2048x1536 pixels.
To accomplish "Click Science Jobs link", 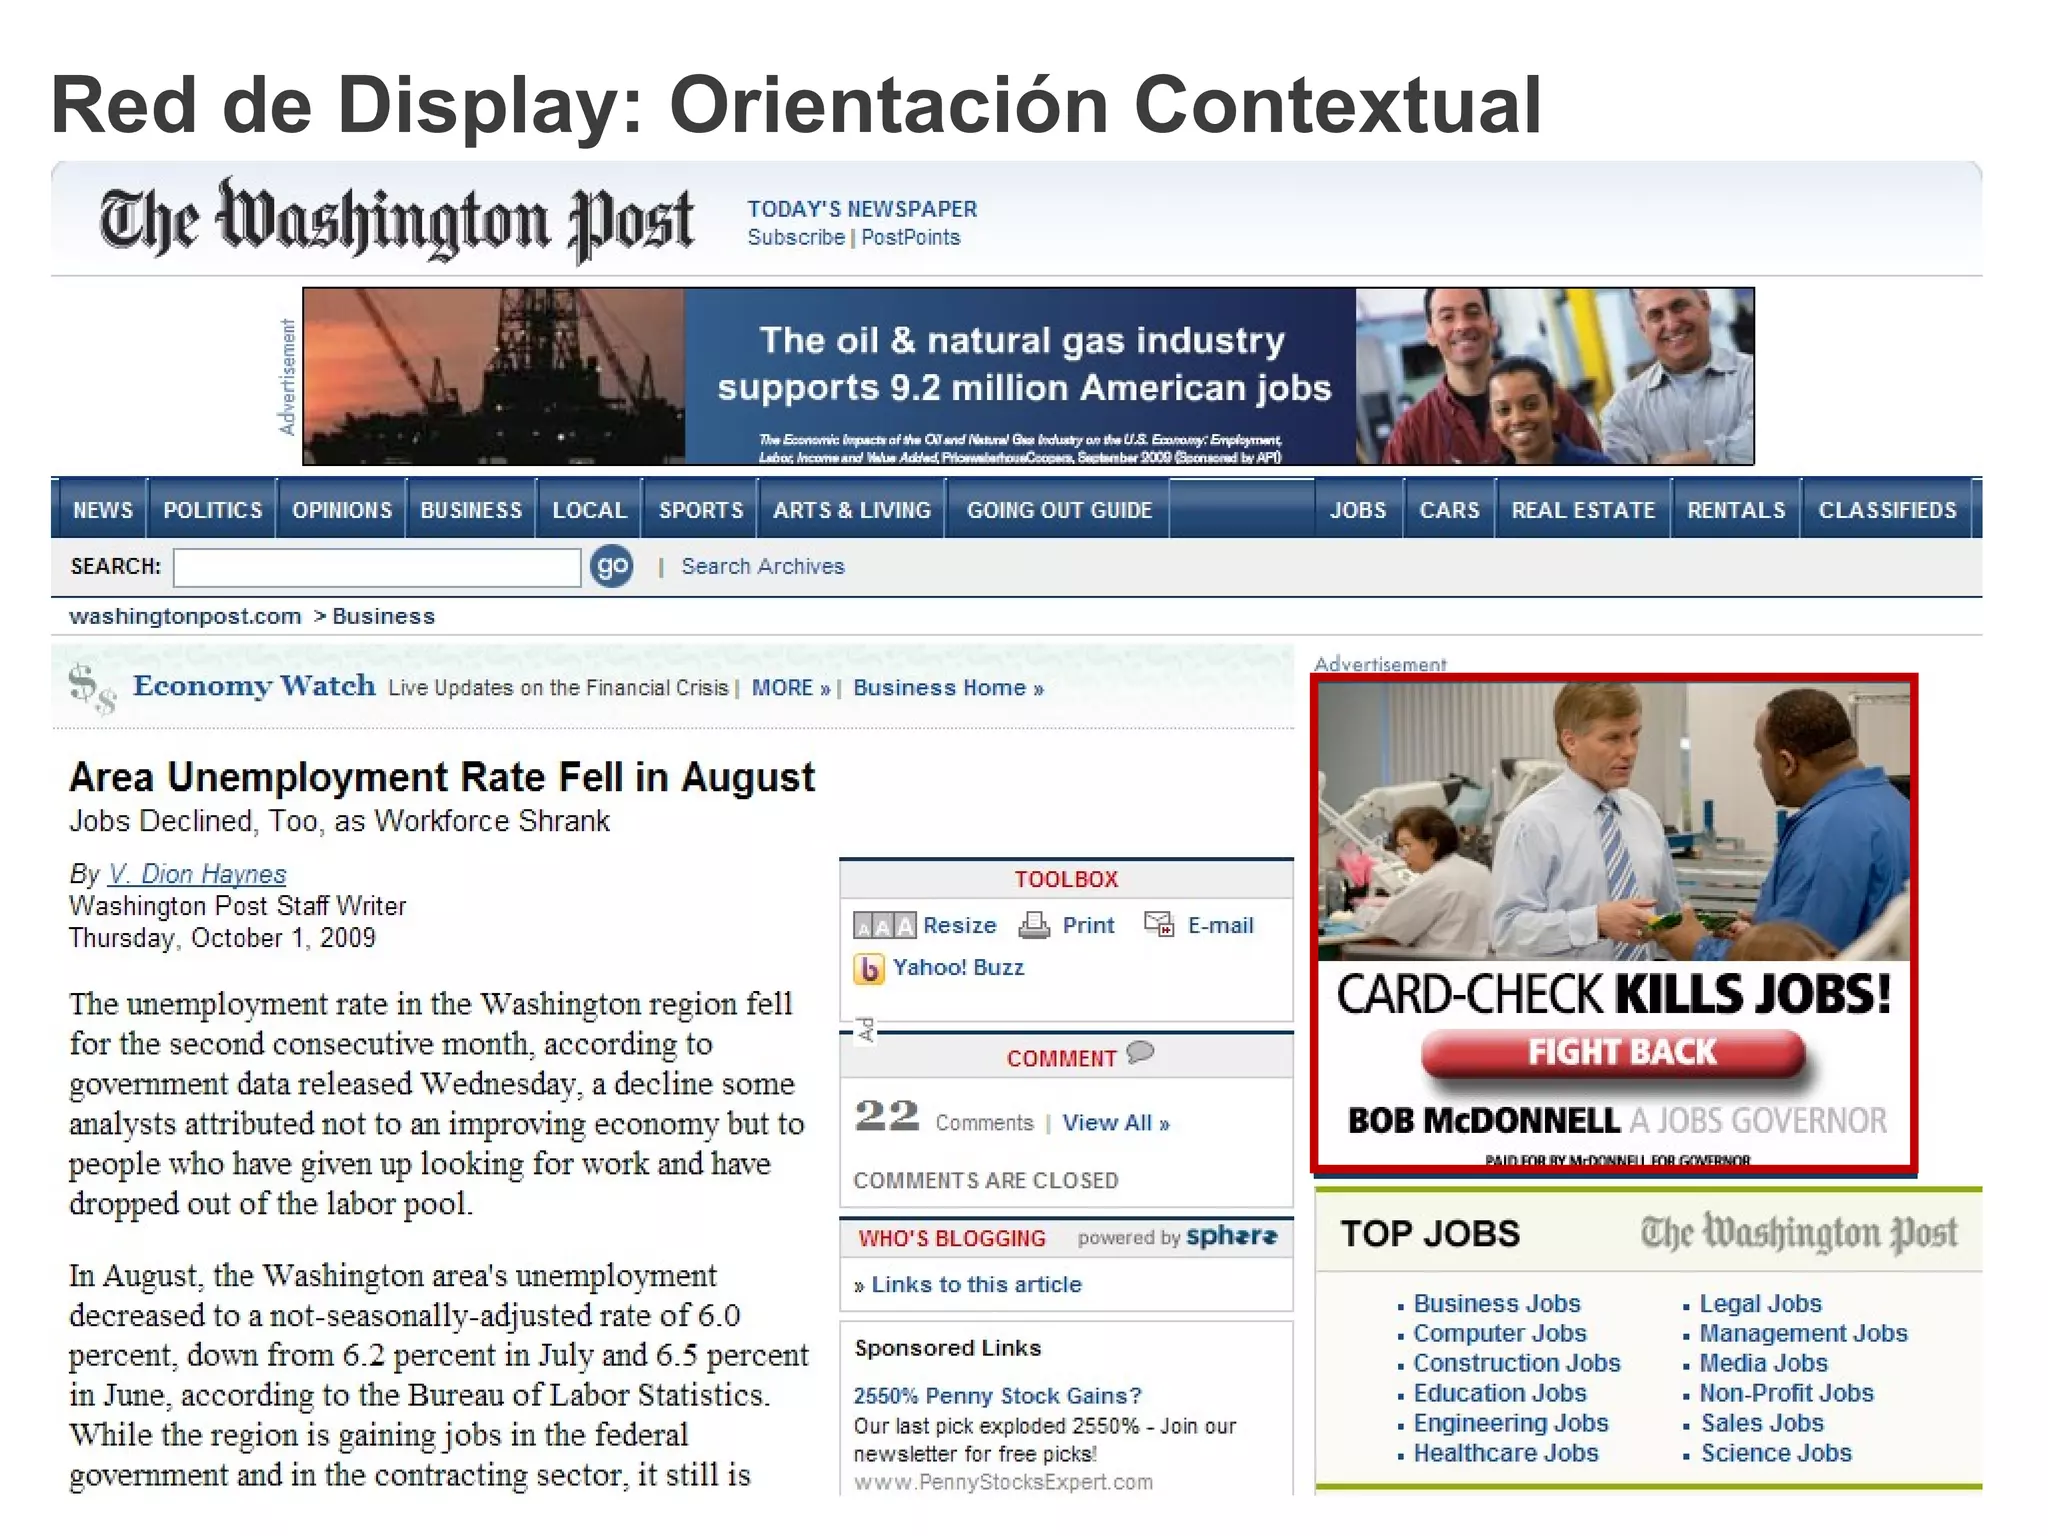I will 1776,1453.
